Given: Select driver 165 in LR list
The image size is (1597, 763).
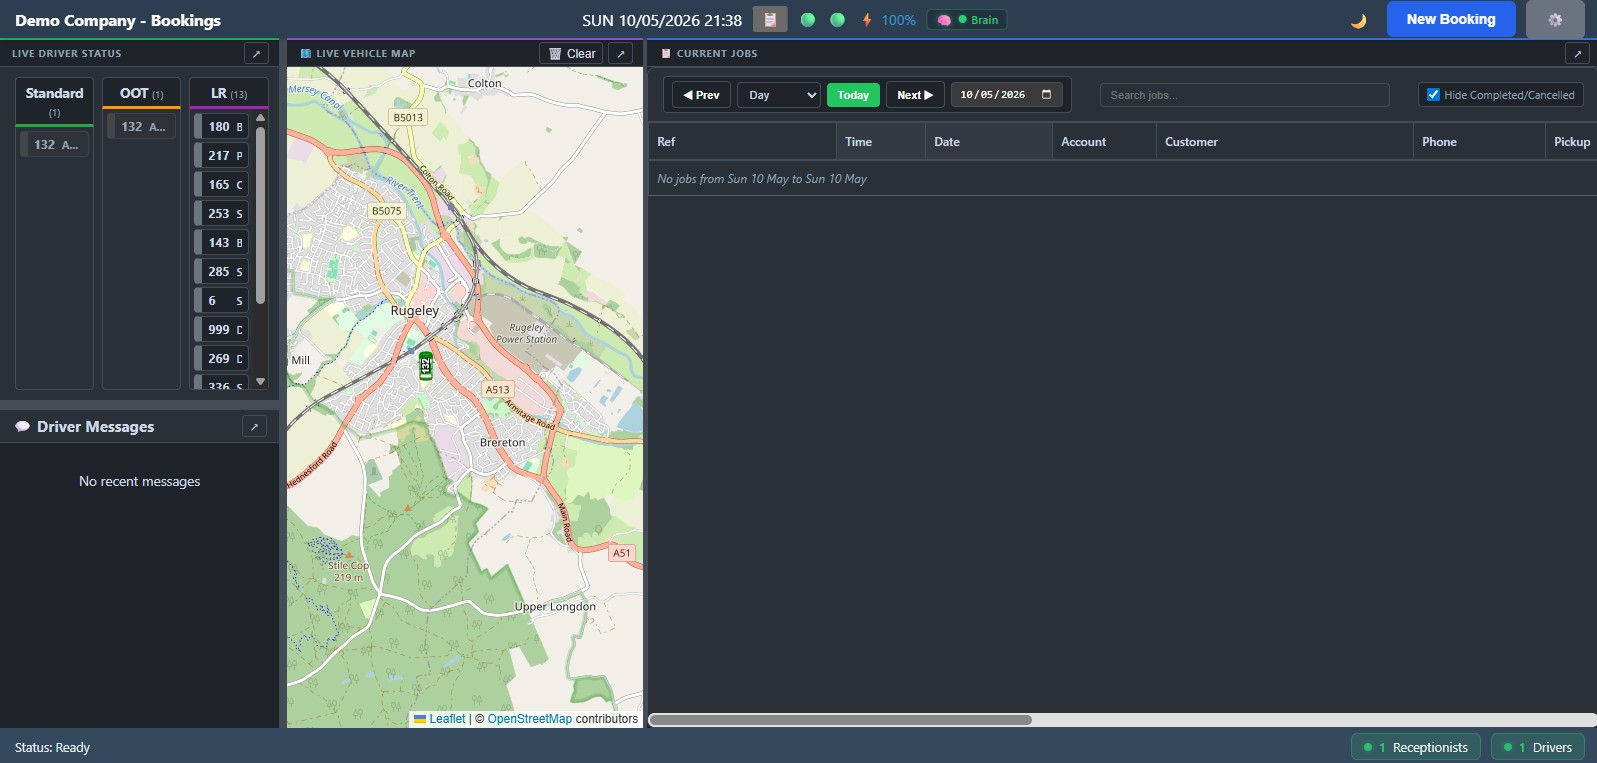Looking at the screenshot, I should point(221,184).
